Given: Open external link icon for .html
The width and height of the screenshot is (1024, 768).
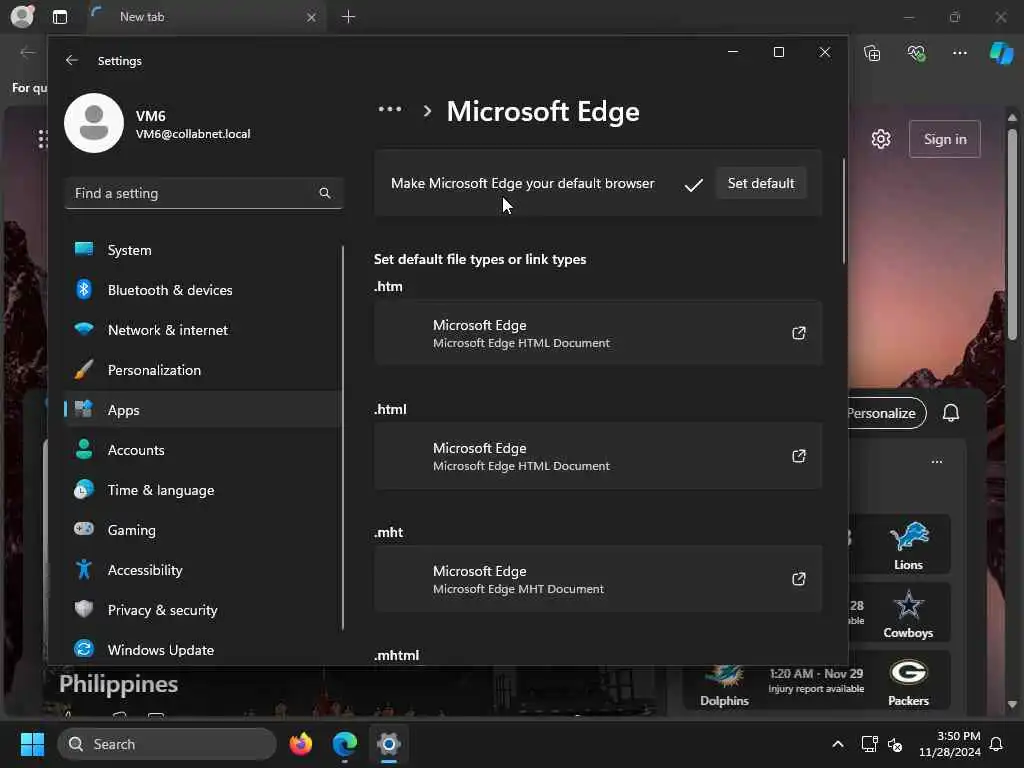Looking at the screenshot, I should coord(799,456).
